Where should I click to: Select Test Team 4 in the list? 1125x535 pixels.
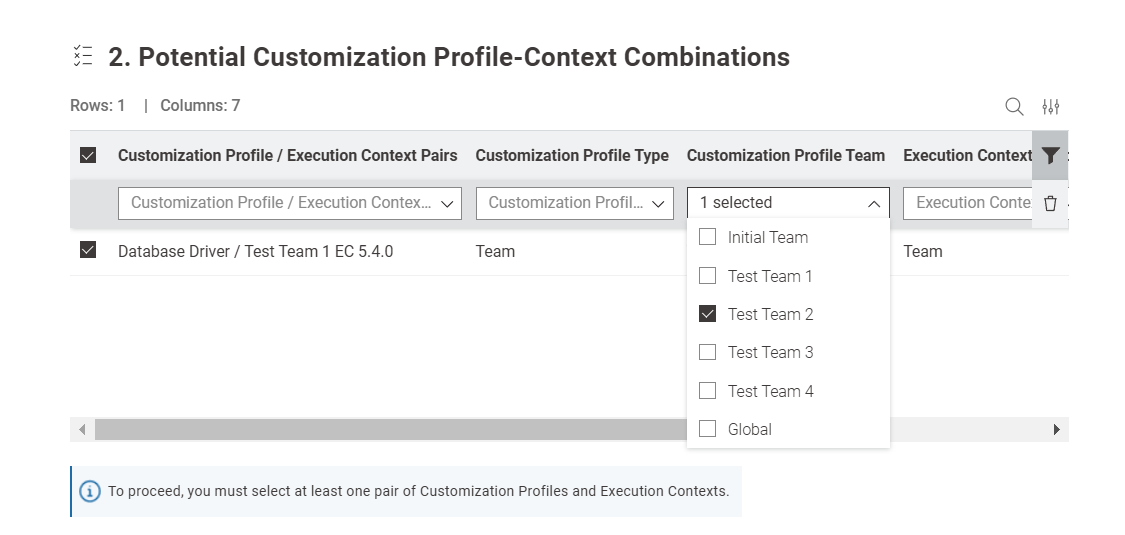708,391
